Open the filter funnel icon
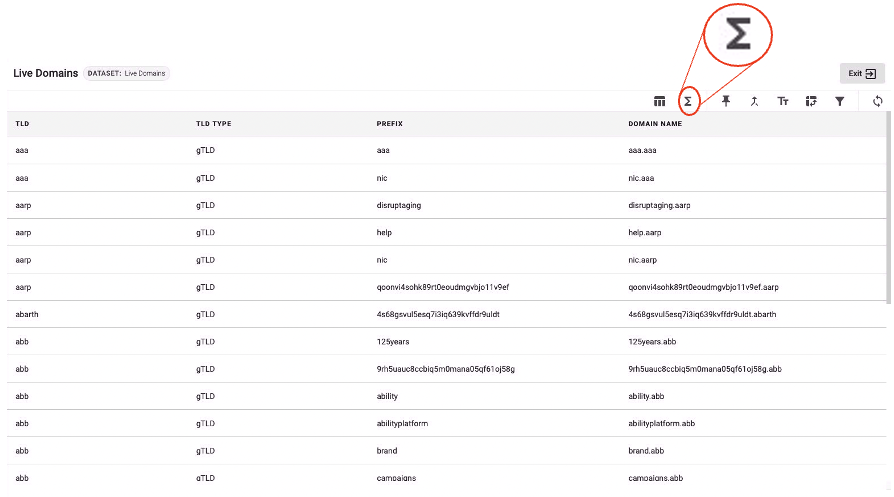This screenshot has height=497, width=894. point(840,101)
